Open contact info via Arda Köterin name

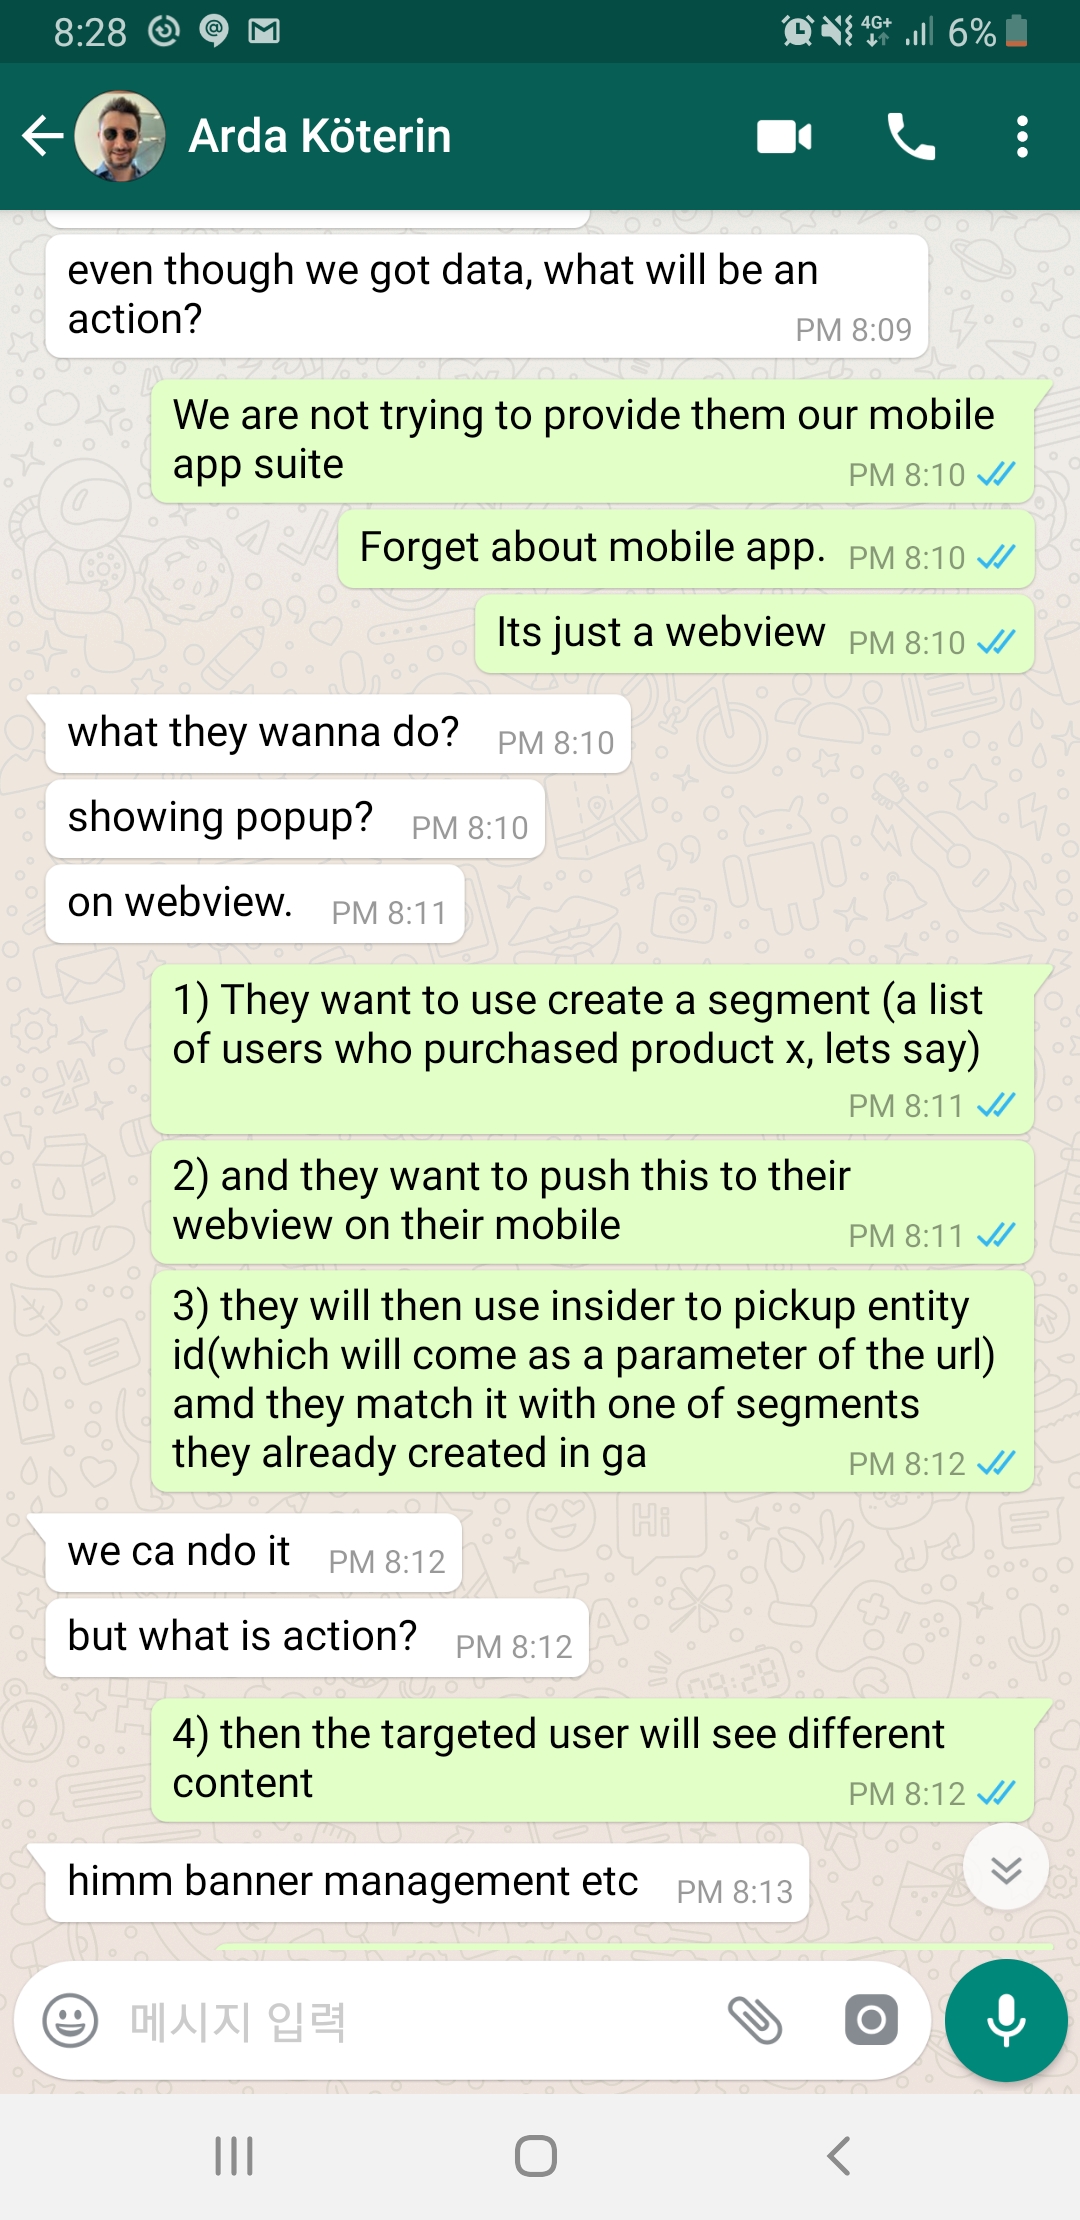click(x=320, y=136)
